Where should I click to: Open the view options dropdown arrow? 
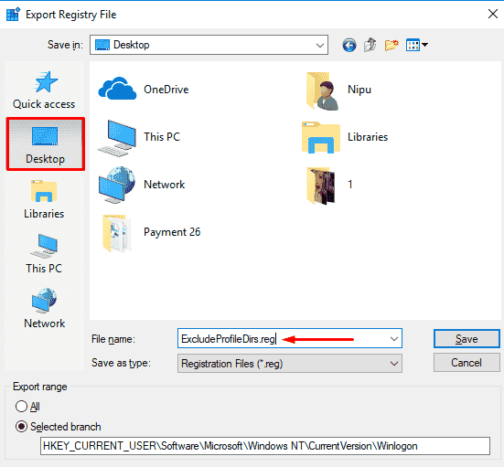point(425,45)
